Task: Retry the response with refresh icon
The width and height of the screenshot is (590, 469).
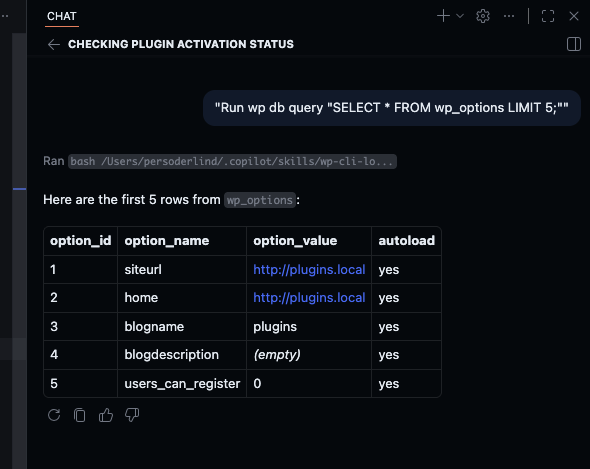Action: tap(54, 415)
